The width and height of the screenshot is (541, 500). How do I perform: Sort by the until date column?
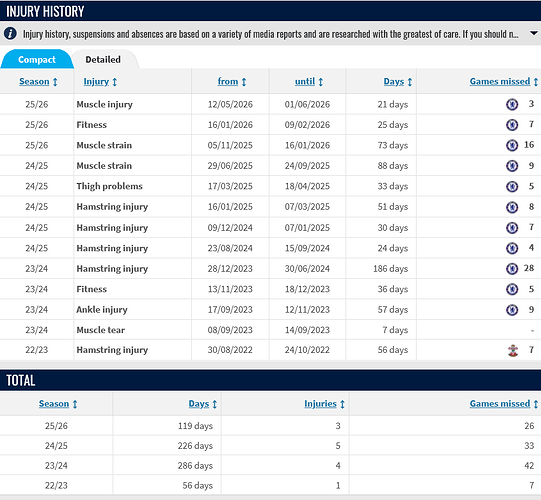pos(309,81)
